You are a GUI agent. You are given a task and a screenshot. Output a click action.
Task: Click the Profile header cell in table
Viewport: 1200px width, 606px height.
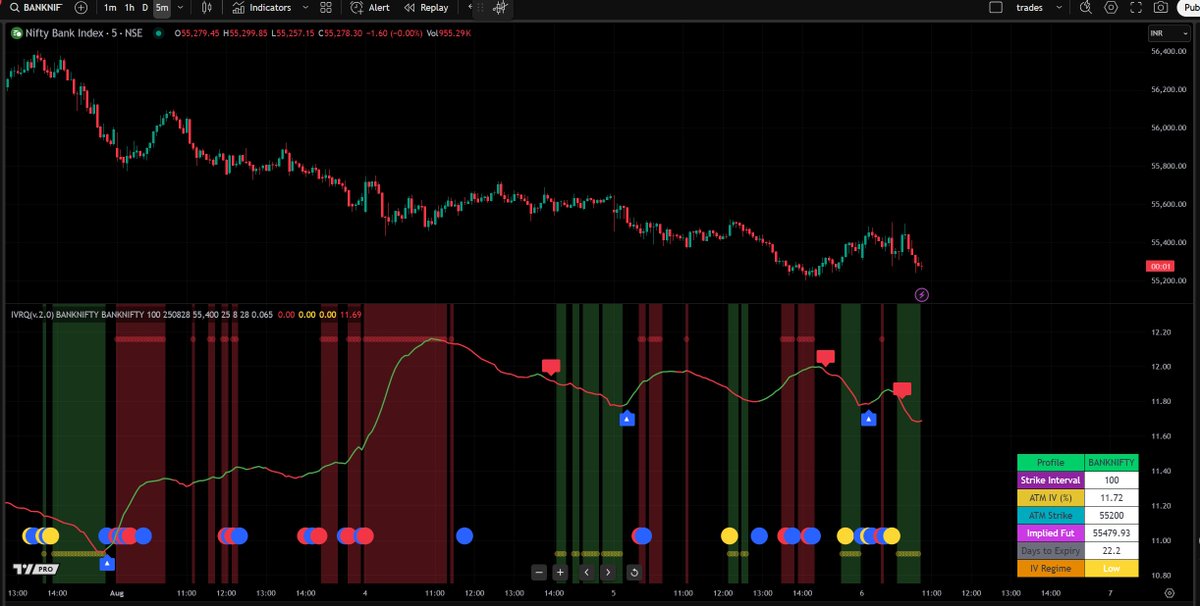click(1051, 463)
